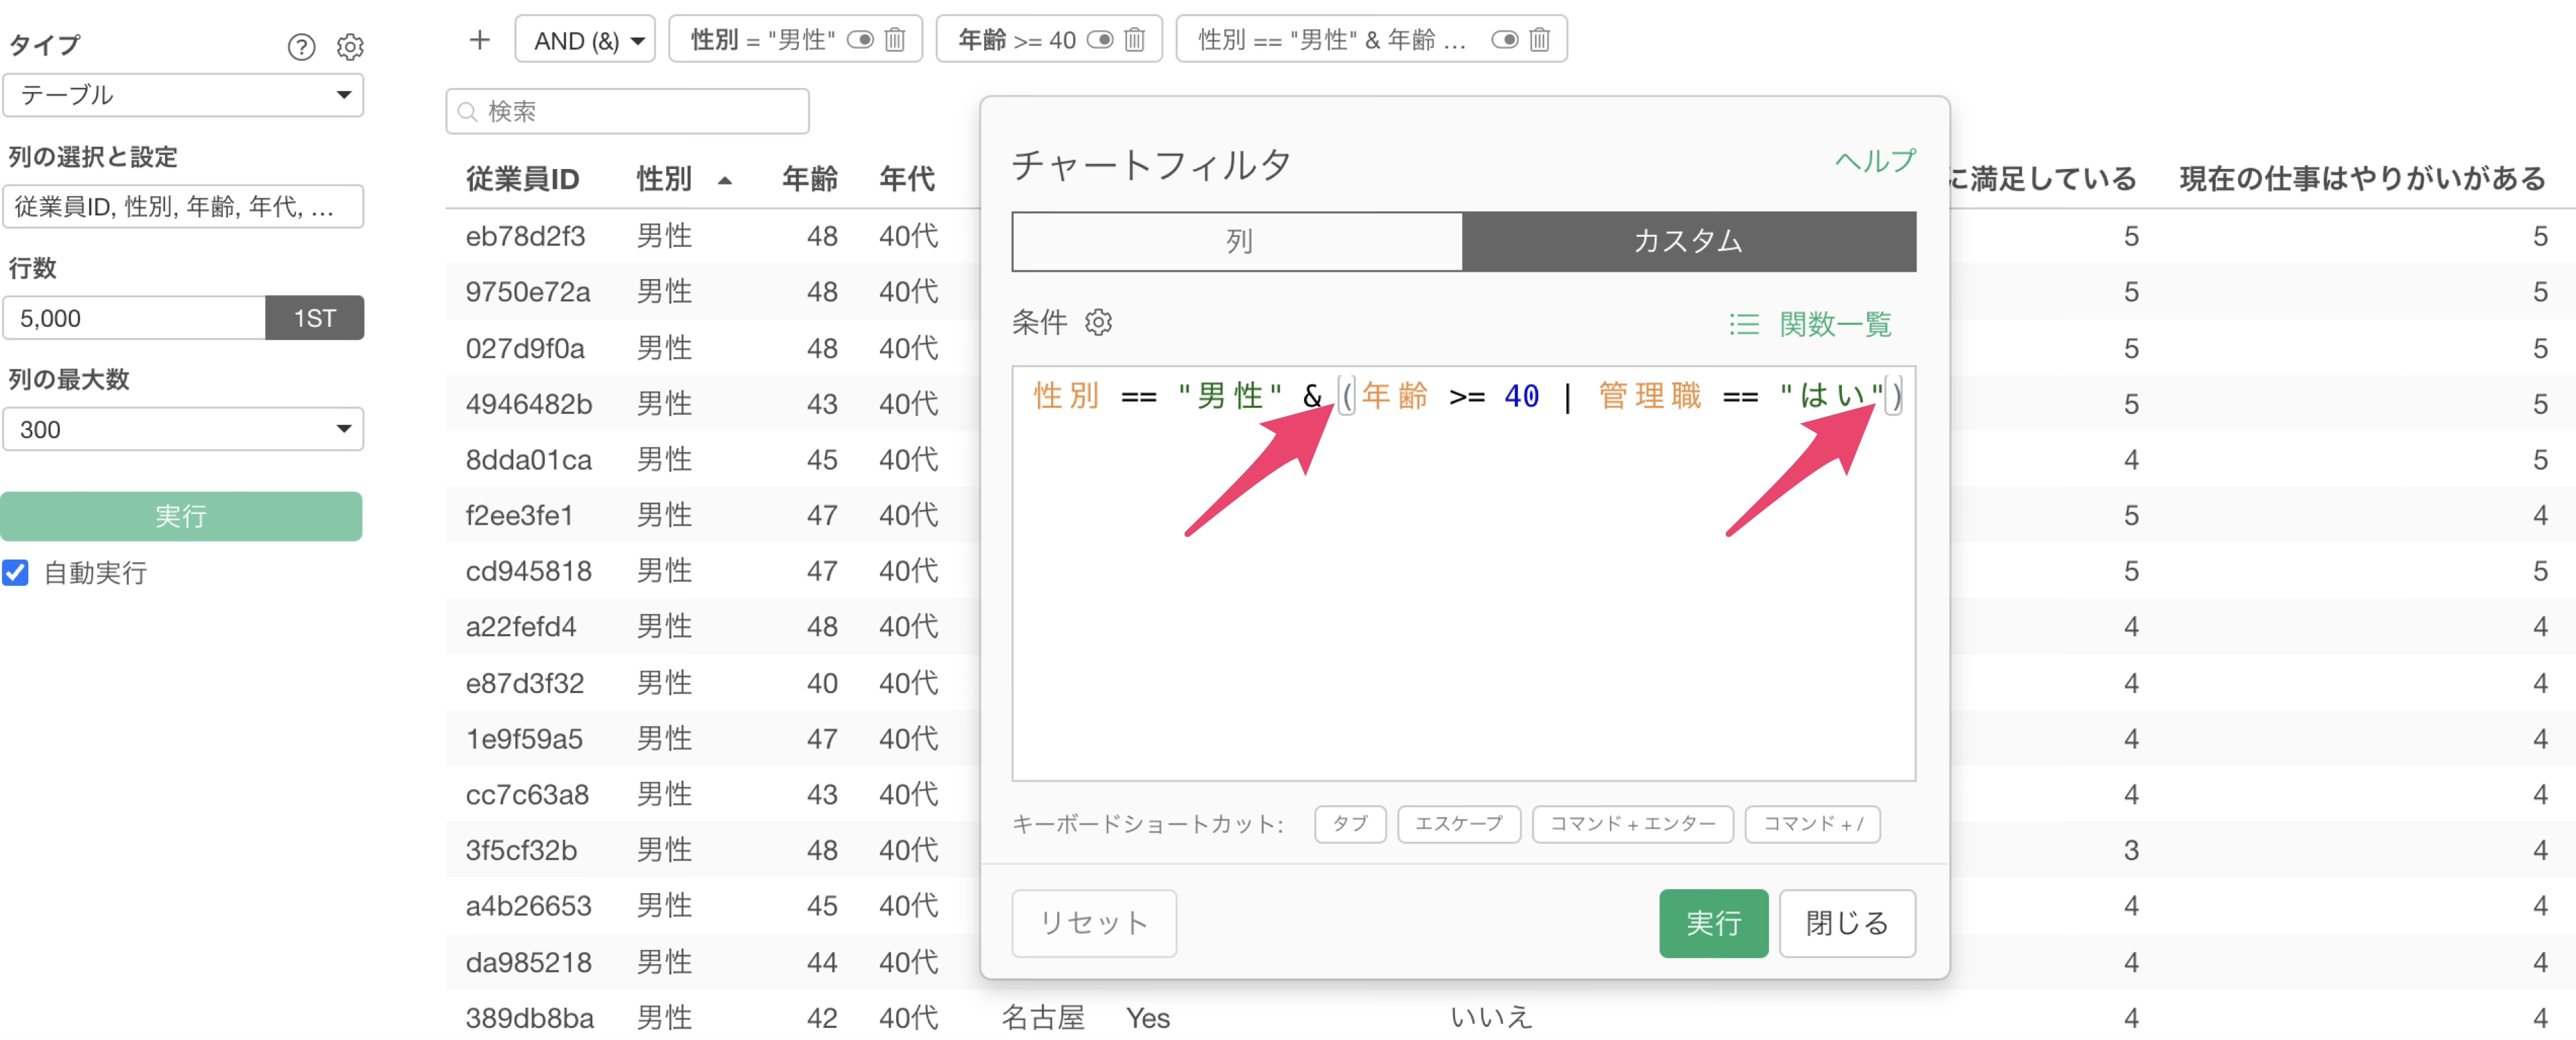Screen dimensions: 2576x1040
Task: Open the AND (&) operator dropdown
Action: (585, 40)
